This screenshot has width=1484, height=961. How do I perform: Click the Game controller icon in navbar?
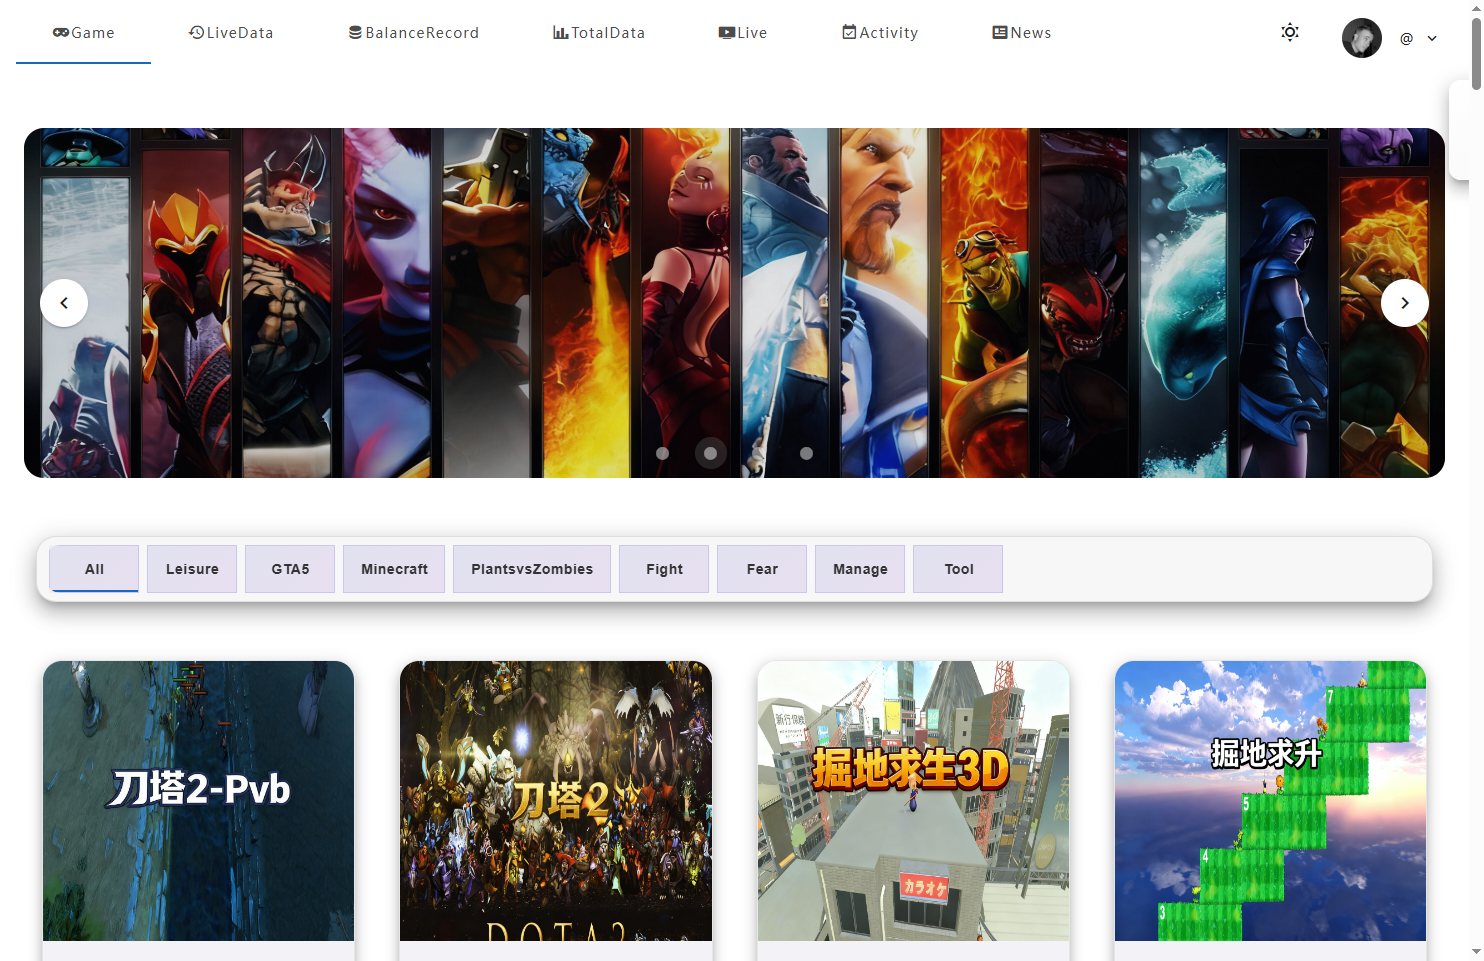[x=61, y=33]
